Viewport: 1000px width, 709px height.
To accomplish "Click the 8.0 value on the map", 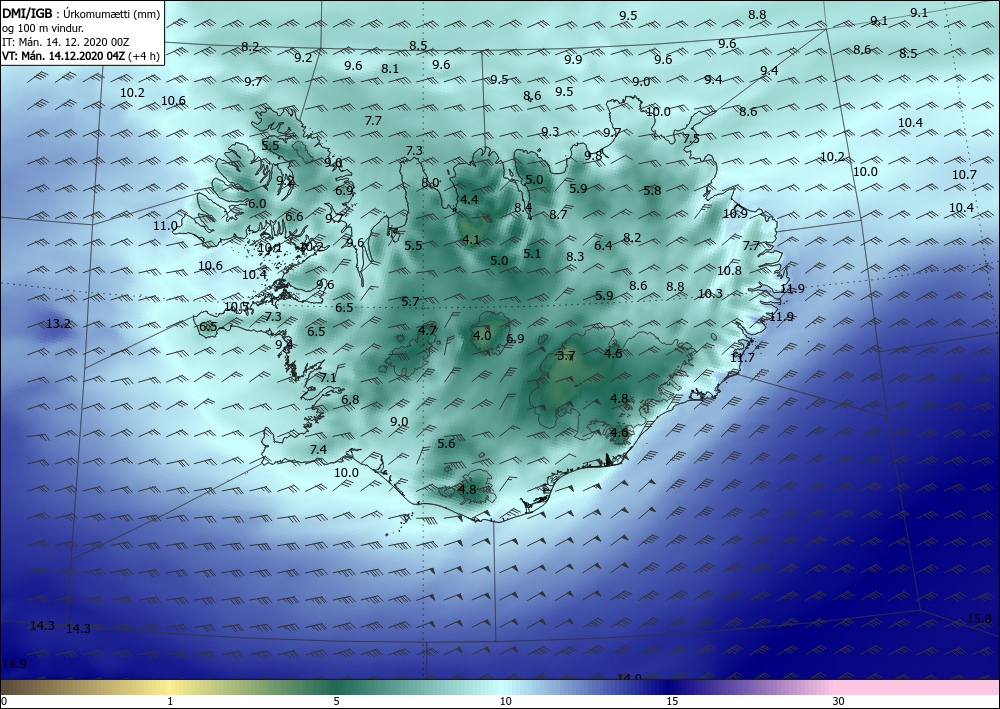I will point(430,182).
